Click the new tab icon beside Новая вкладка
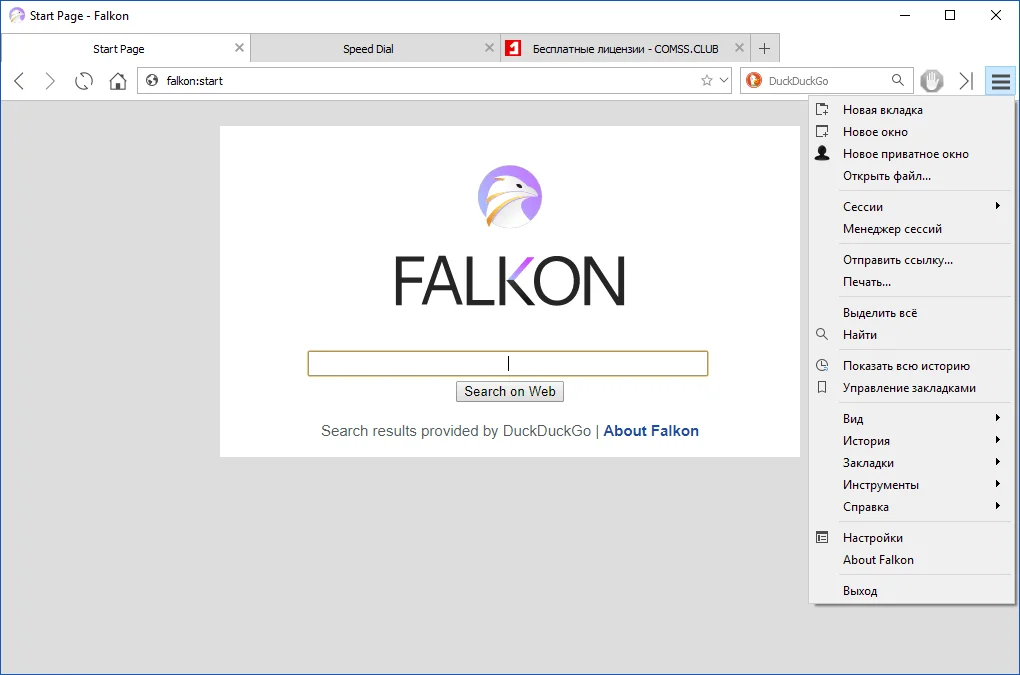1020x675 pixels. tap(822, 109)
